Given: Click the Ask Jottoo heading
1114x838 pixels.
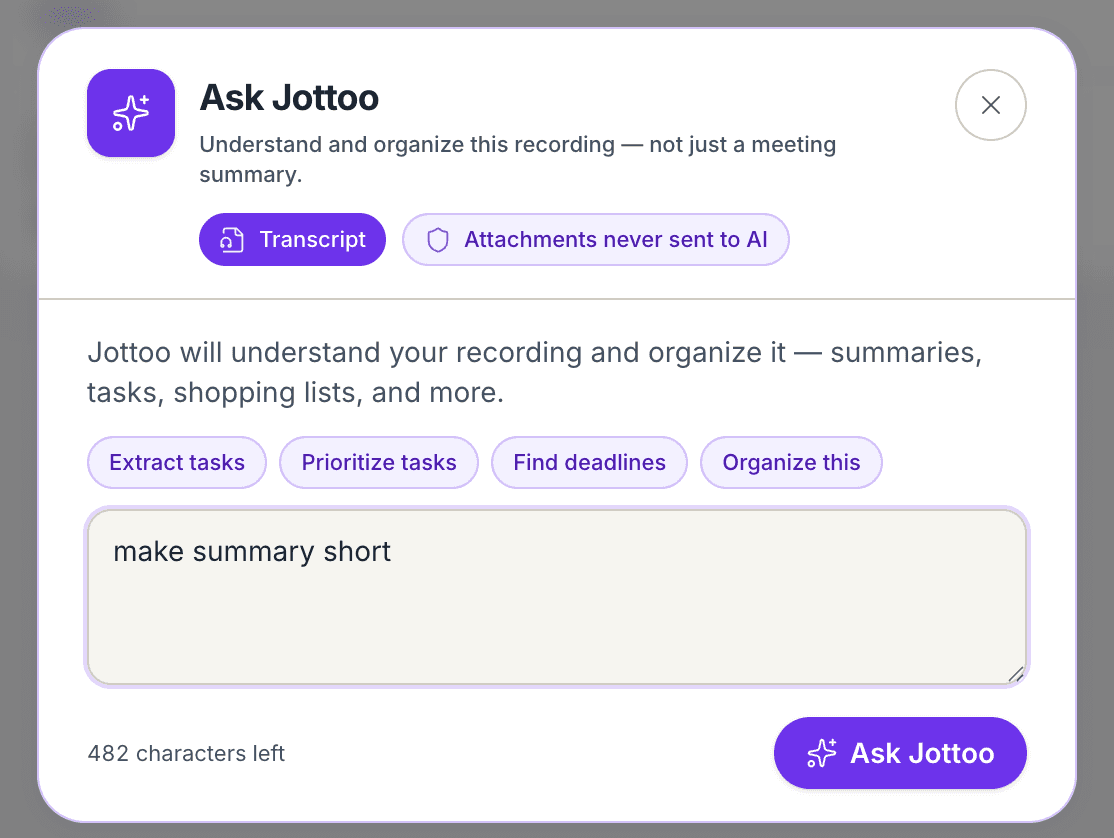Looking at the screenshot, I should pos(289,98).
